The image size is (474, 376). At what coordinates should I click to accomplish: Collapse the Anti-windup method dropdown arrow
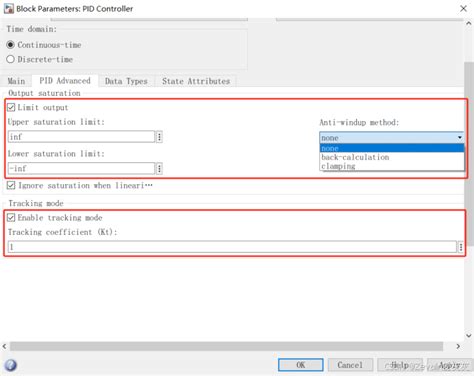460,138
